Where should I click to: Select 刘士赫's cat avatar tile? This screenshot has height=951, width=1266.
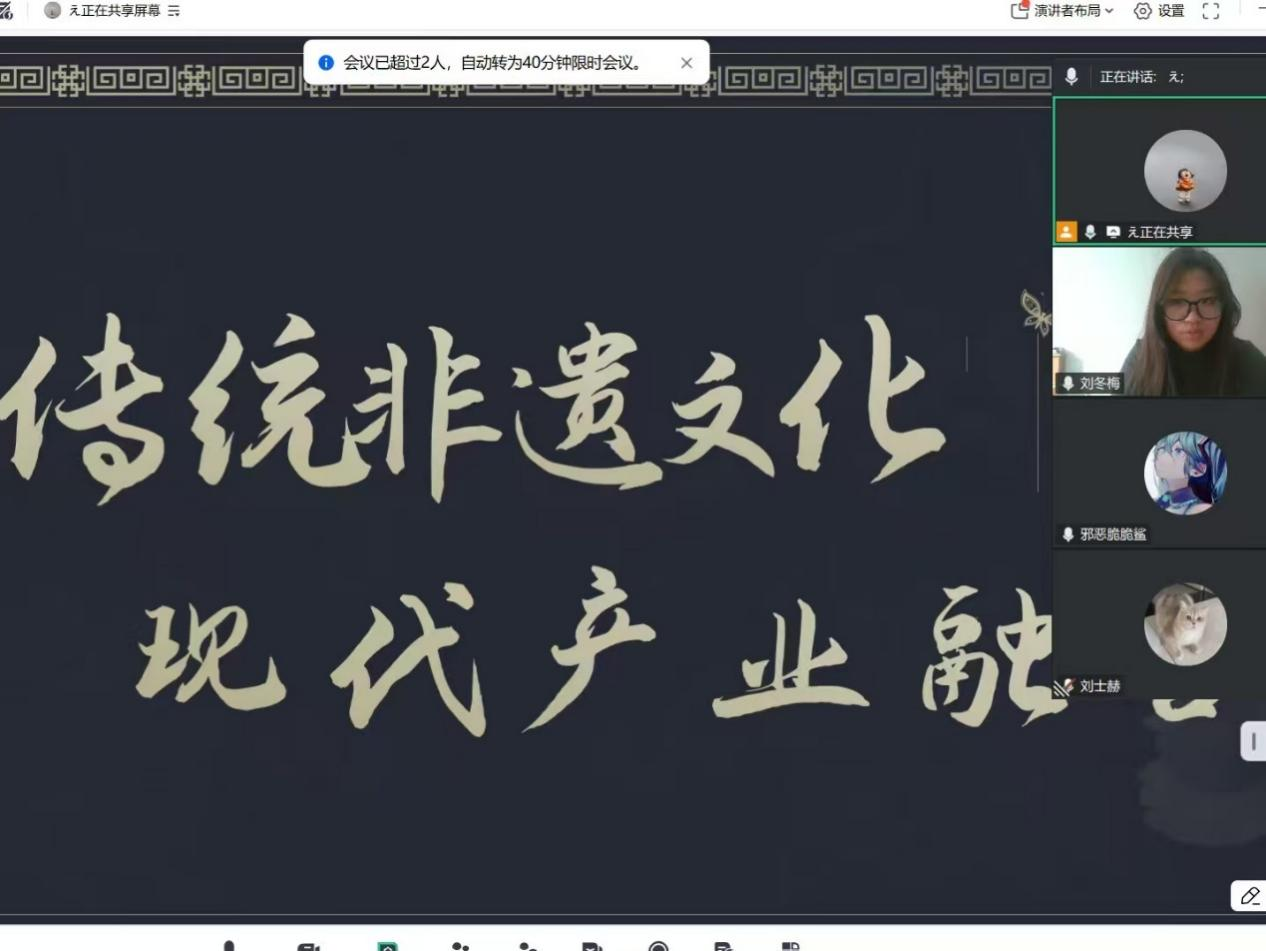(1185, 624)
